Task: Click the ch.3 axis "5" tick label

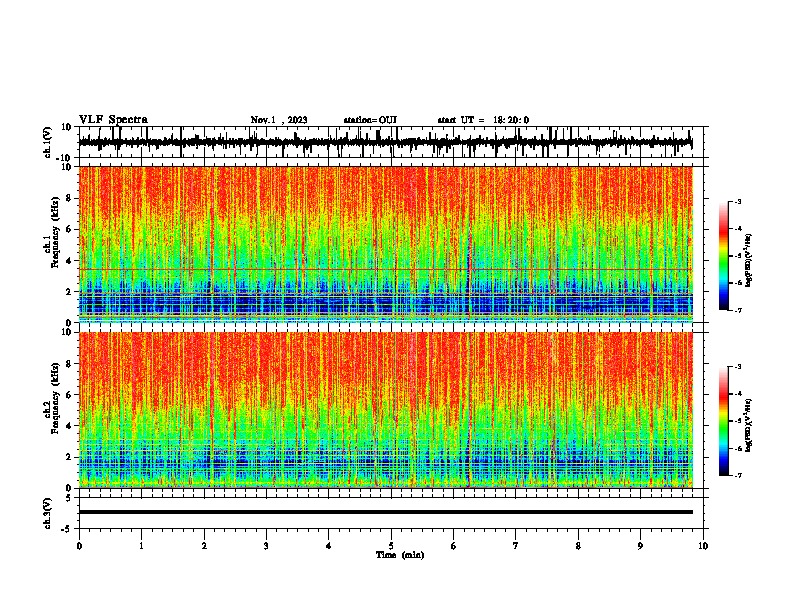Action: coord(69,498)
